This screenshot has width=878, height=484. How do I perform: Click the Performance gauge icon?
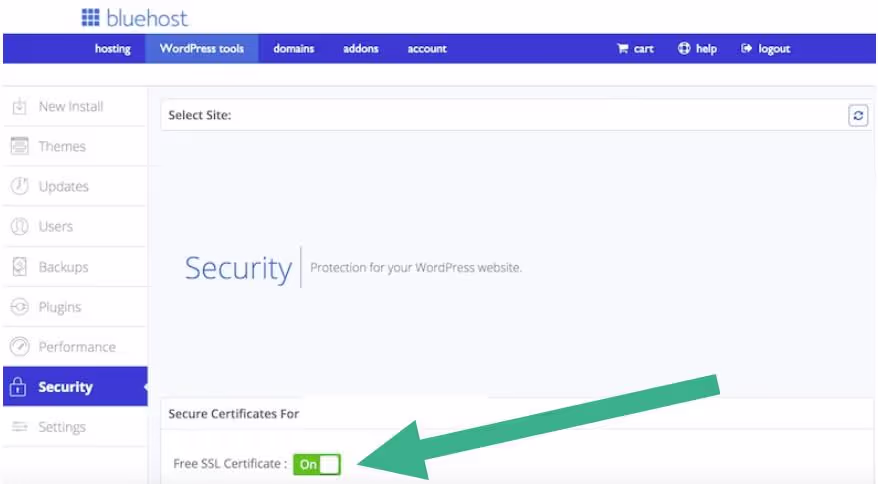coord(20,347)
